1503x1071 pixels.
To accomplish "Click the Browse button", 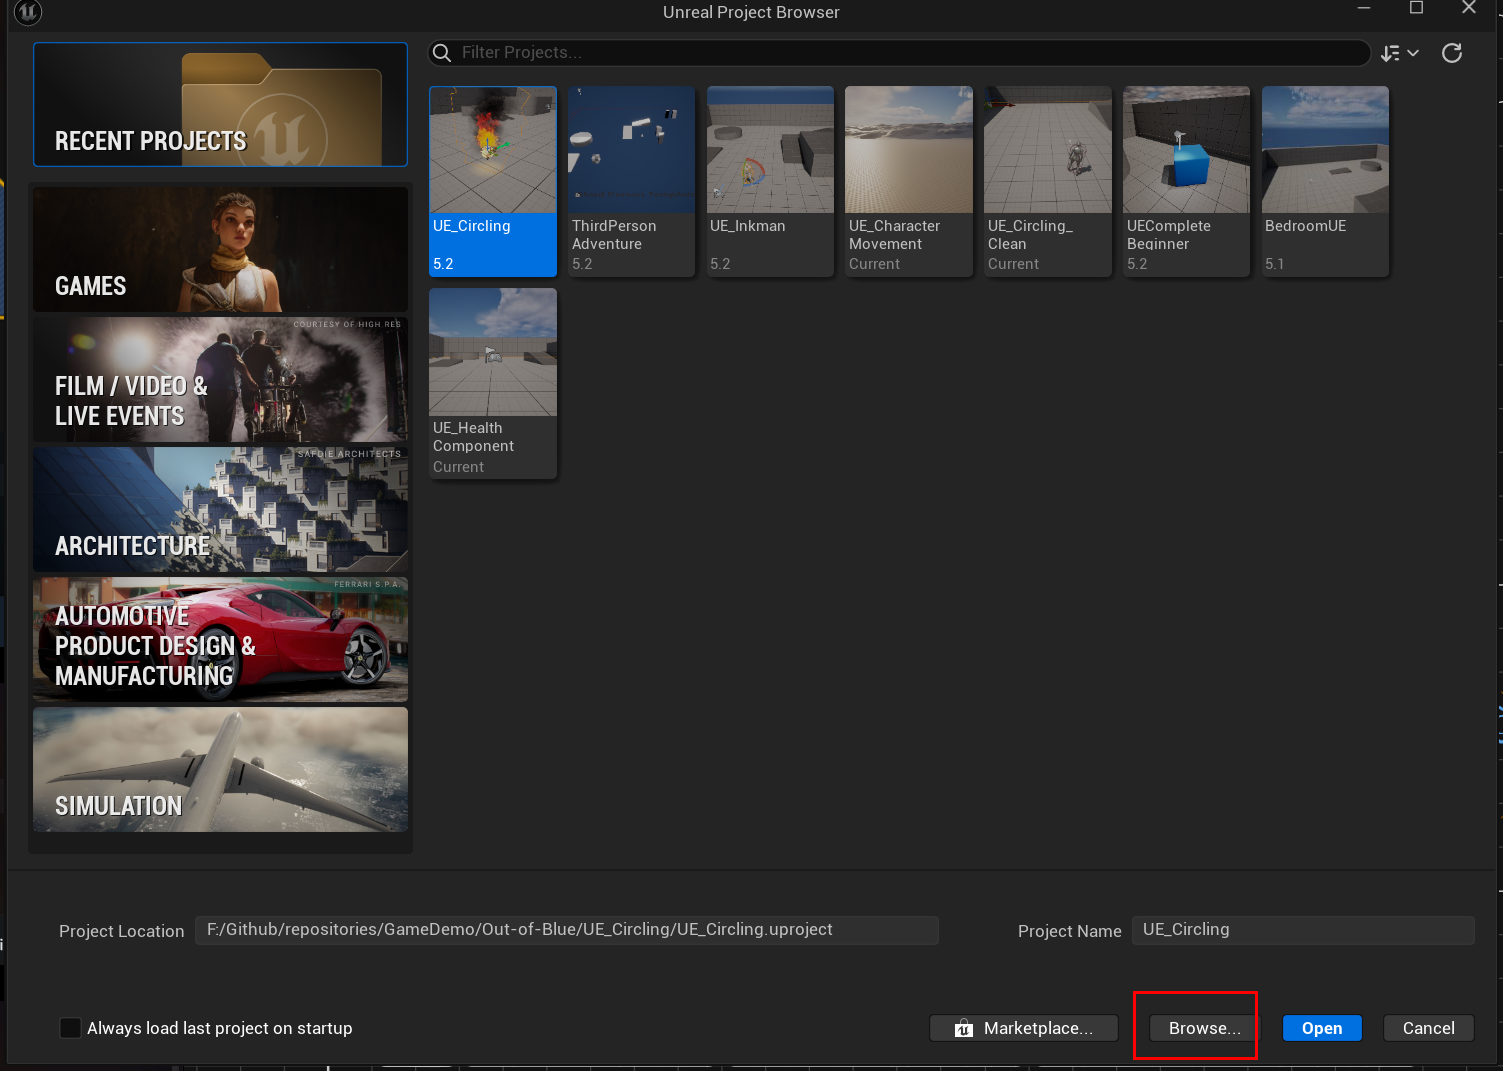I will [x=1204, y=1028].
